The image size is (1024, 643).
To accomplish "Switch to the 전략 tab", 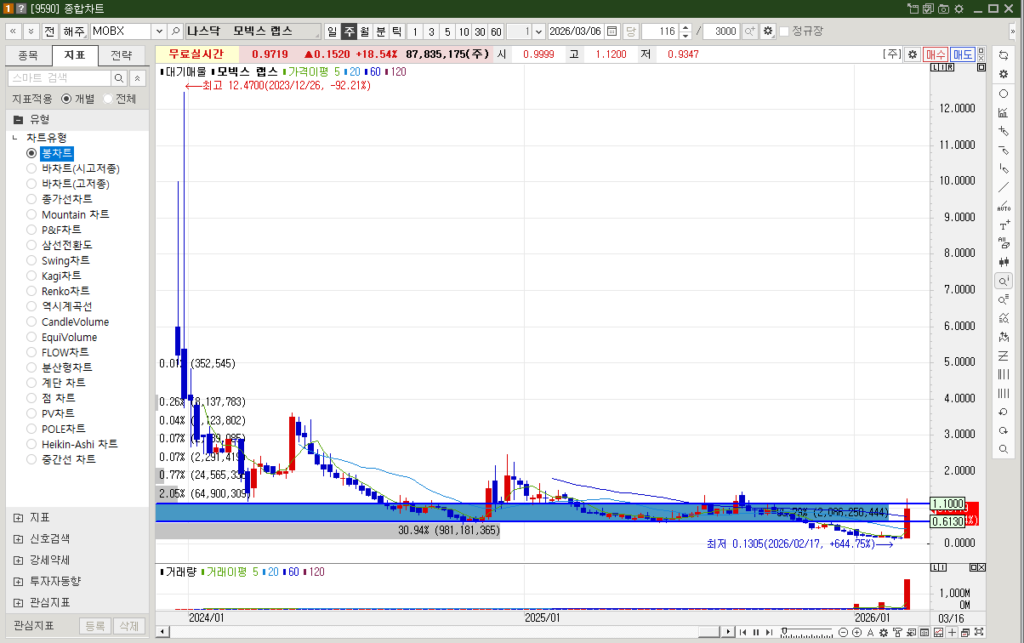I will click(121, 55).
